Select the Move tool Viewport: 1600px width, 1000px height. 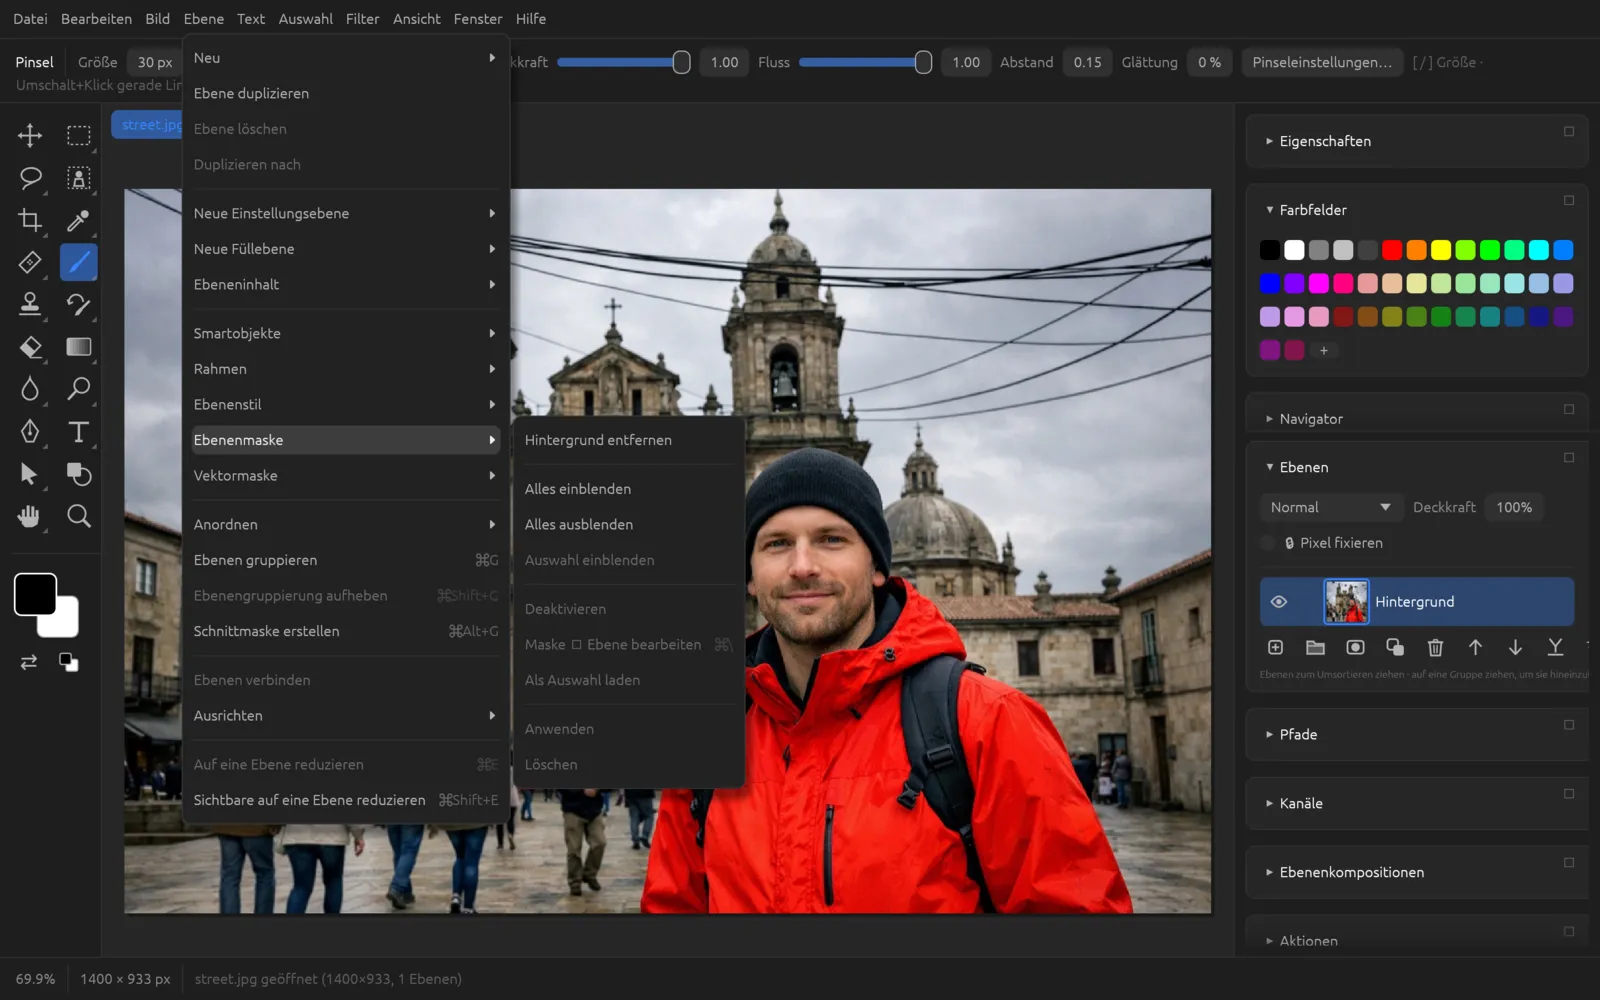coord(30,135)
